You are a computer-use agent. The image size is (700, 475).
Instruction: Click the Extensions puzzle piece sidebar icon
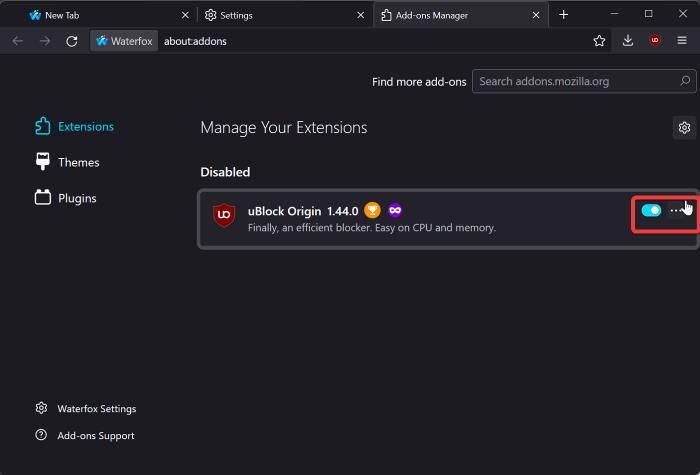pos(42,126)
